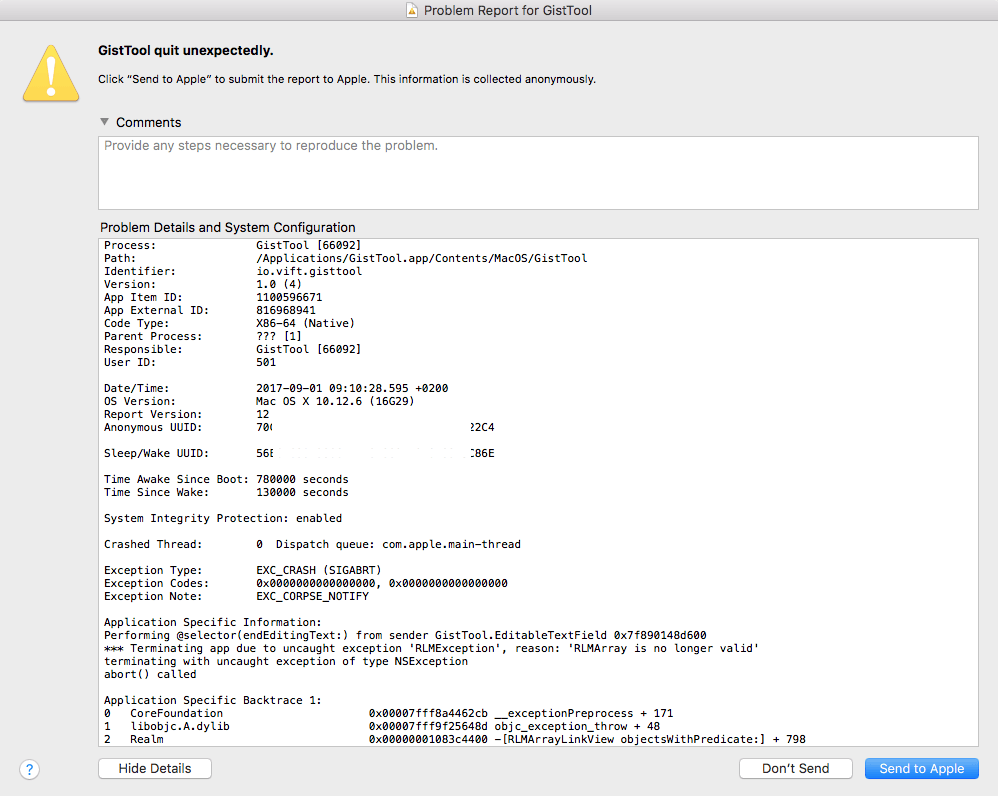Image resolution: width=998 pixels, height=796 pixels.
Task: Click the Date/Time value '2017-09-01 09:10:28.595 +0200'
Action: 352,388
